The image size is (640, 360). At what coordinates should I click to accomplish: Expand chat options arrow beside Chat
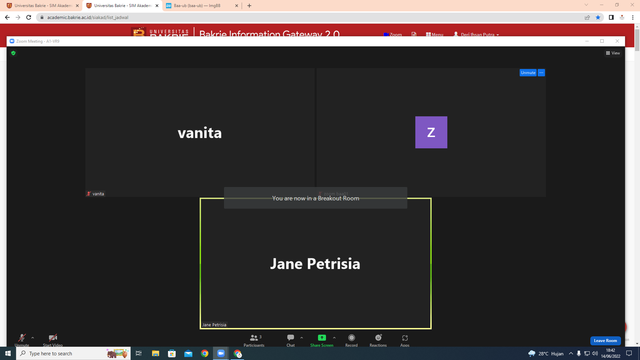pyautogui.click(x=302, y=338)
